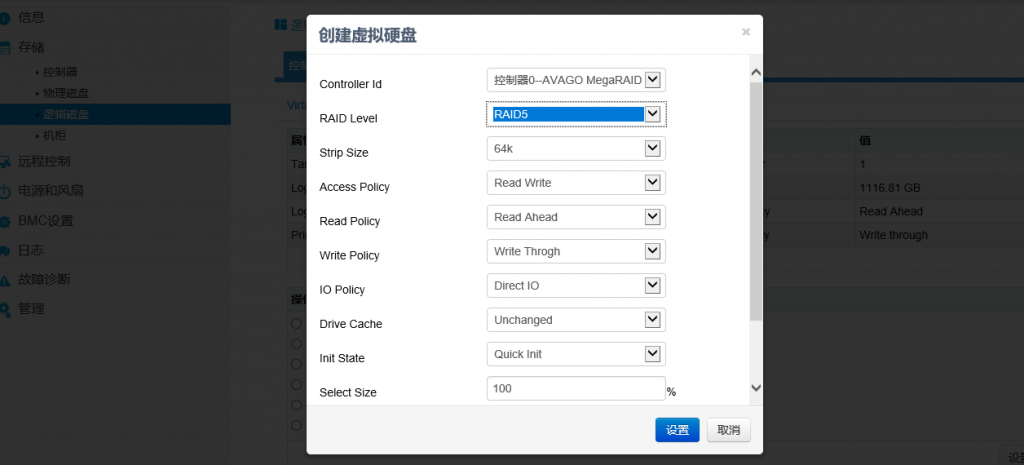Click the dialog scrollbar up arrow
The height and width of the screenshot is (465, 1024).
click(x=756, y=73)
